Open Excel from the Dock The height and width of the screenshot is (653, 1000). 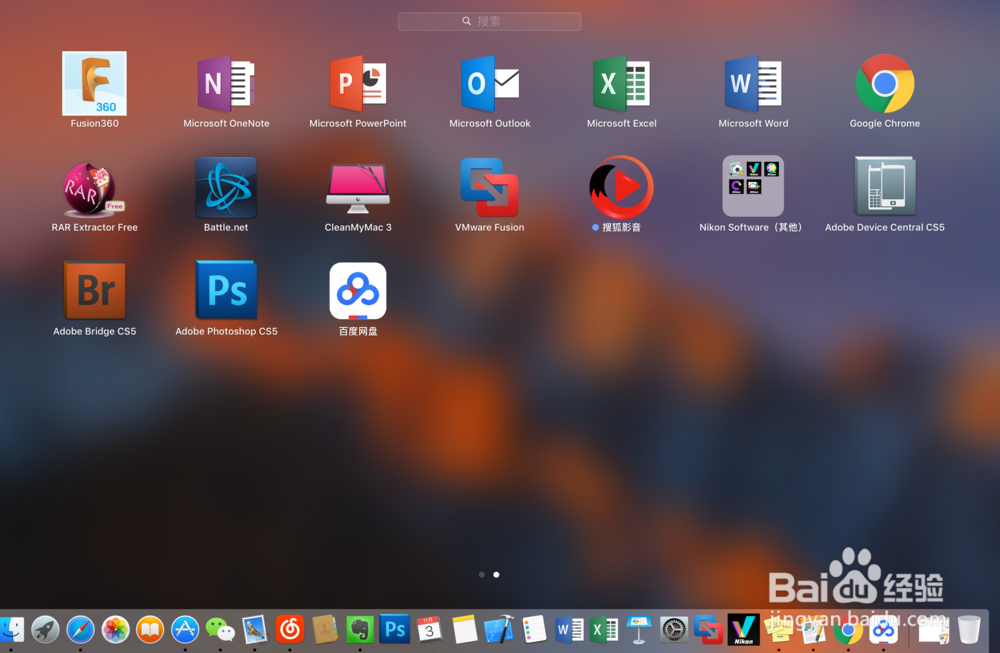(x=603, y=629)
